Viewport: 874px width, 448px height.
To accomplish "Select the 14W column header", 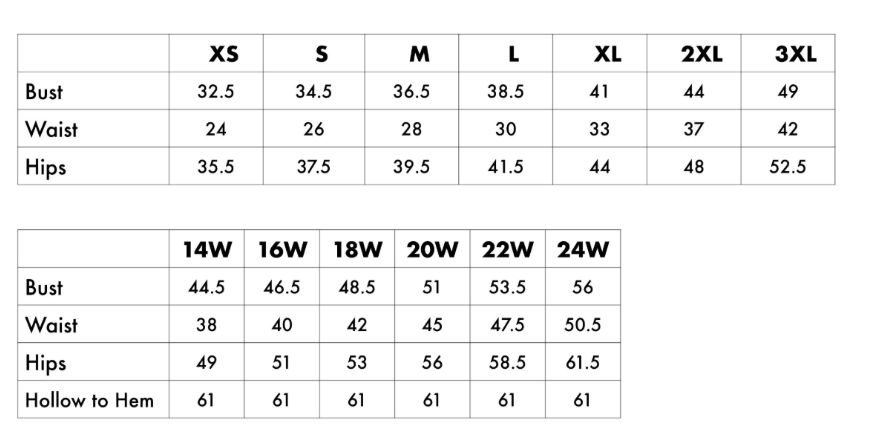I will (x=206, y=249).
